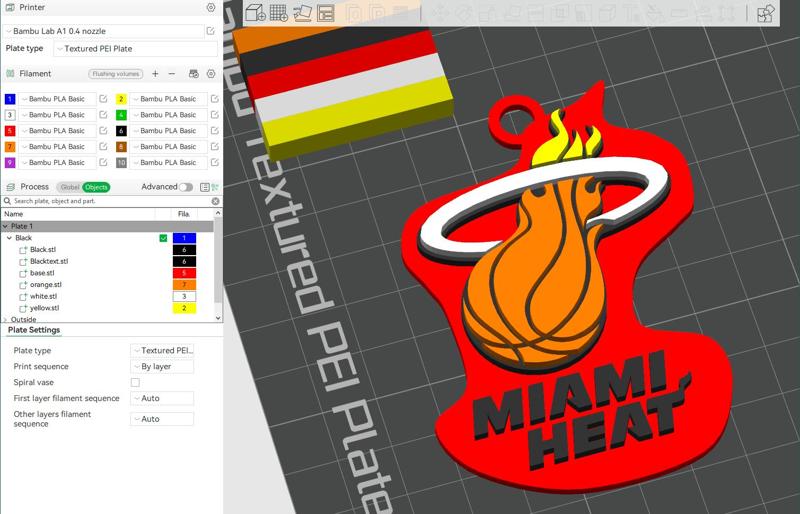Collapse the Plate 1 tree node

(6, 226)
